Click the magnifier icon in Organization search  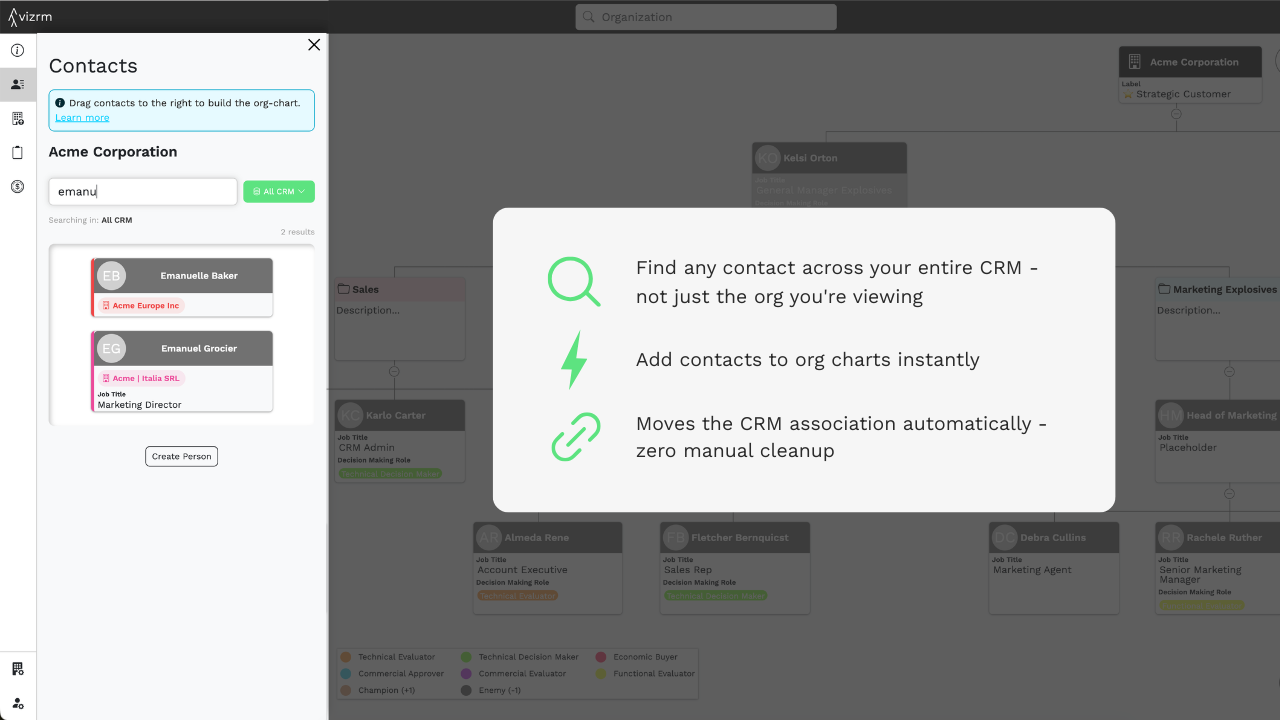[589, 17]
